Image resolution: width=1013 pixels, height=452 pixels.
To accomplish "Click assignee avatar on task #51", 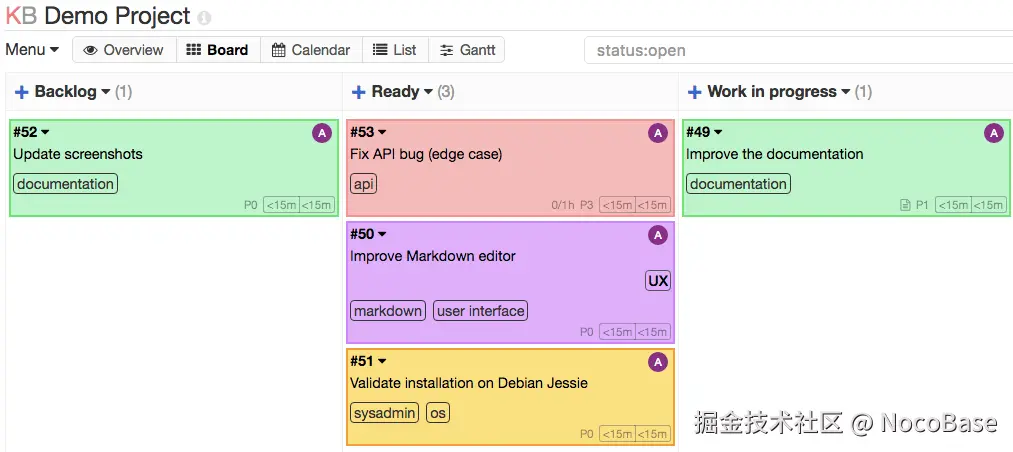I will (x=658, y=363).
